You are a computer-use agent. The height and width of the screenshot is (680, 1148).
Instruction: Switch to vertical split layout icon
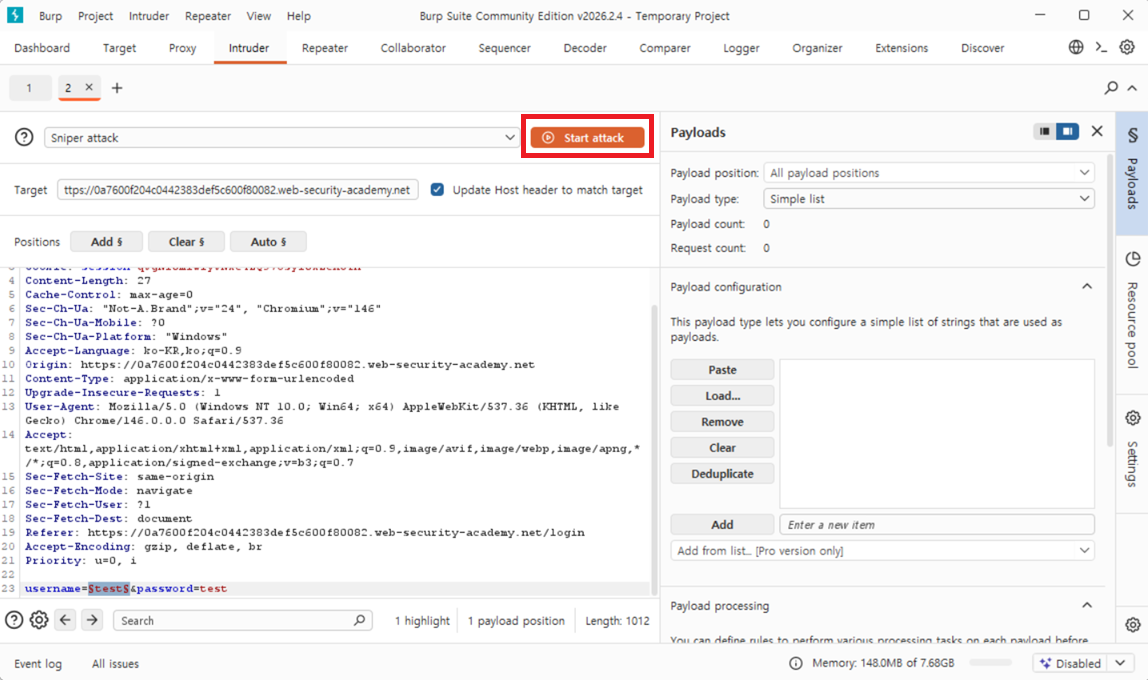1067,131
